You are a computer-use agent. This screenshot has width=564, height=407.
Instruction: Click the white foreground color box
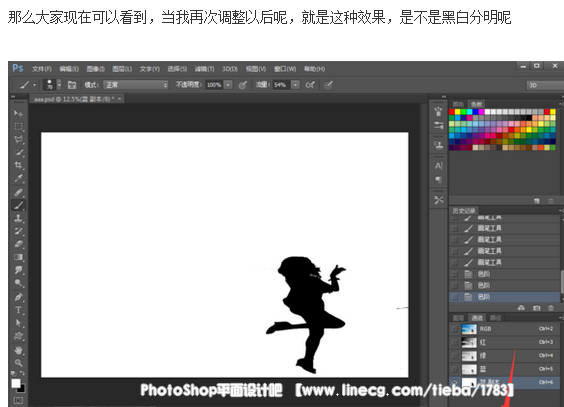point(16,383)
